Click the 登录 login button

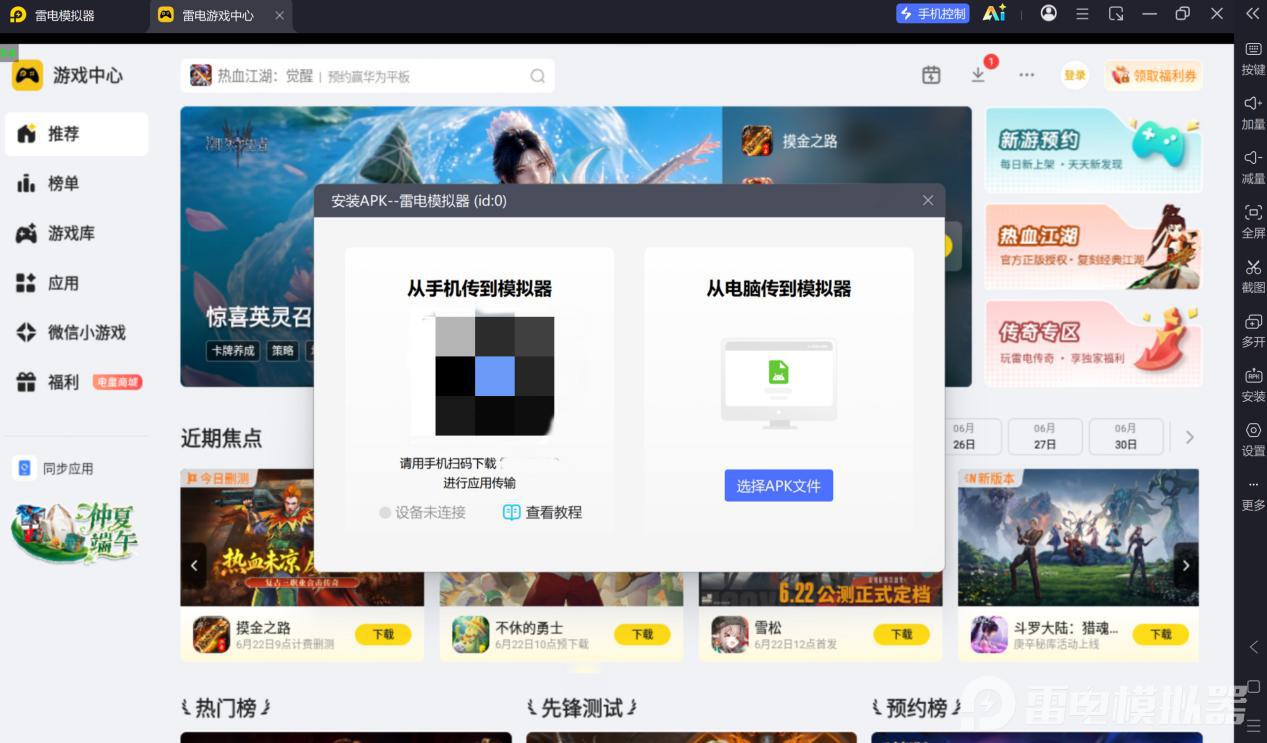[1075, 75]
